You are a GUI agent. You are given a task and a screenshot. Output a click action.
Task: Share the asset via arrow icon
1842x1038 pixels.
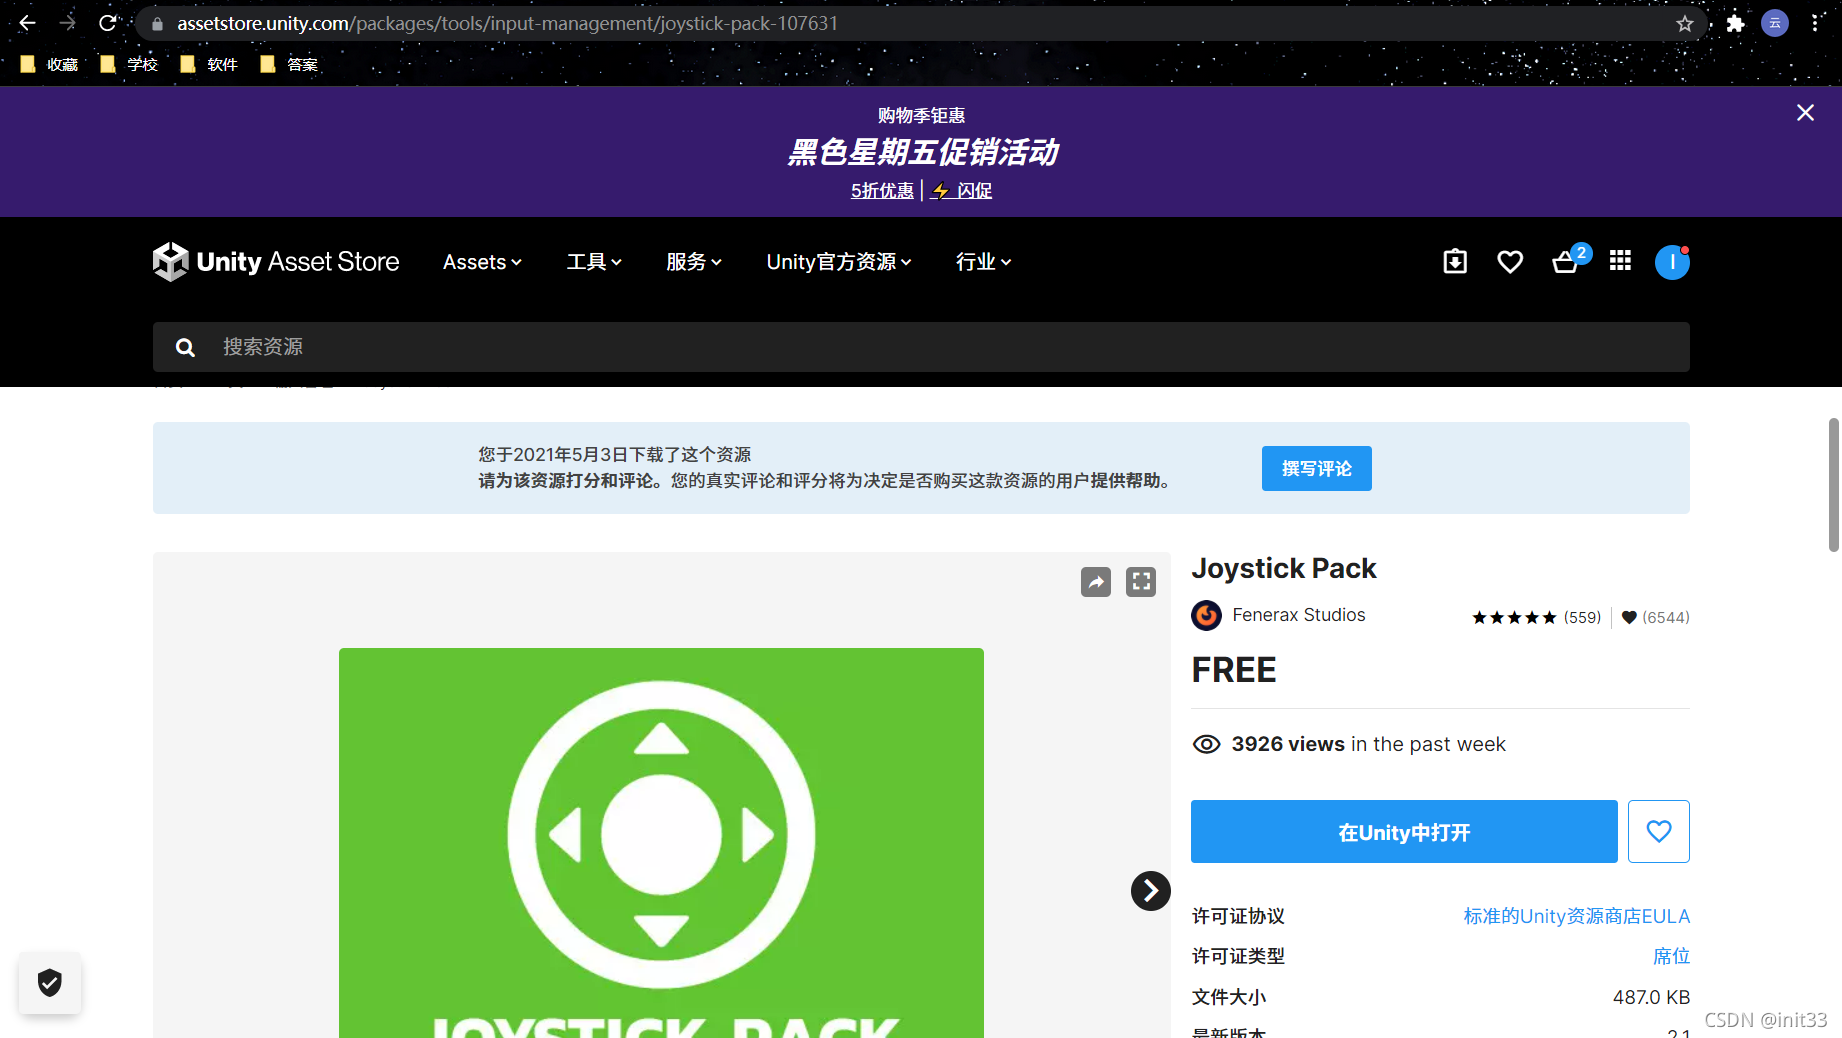pos(1096,582)
